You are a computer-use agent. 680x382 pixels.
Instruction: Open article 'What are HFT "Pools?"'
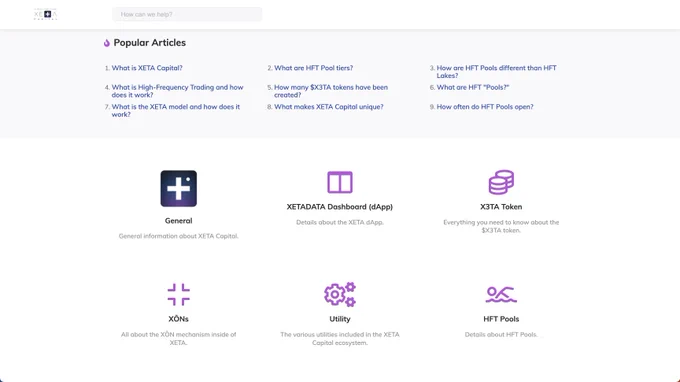(473, 87)
